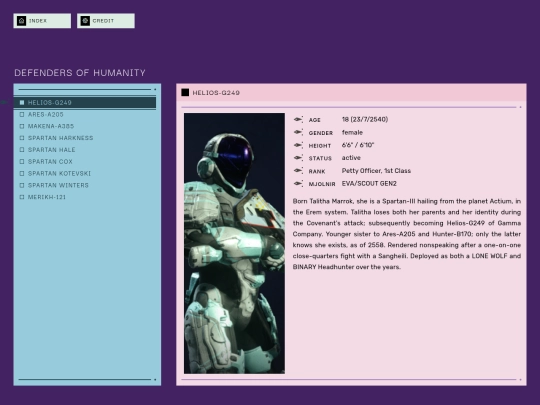This screenshot has width=540, height=405.
Task: Click the square marker beside SPARTAN WINTERS
Action: (22, 185)
